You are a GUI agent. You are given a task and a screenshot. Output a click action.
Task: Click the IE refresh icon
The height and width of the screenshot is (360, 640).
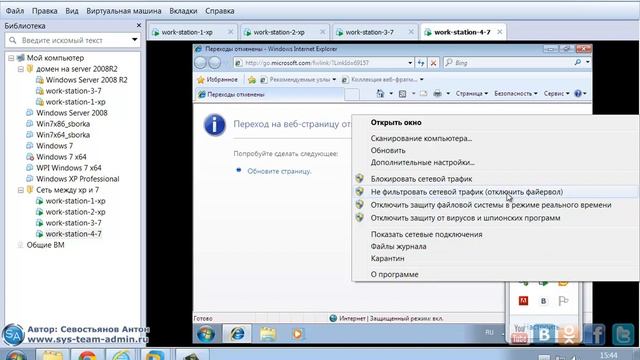[x=422, y=63]
